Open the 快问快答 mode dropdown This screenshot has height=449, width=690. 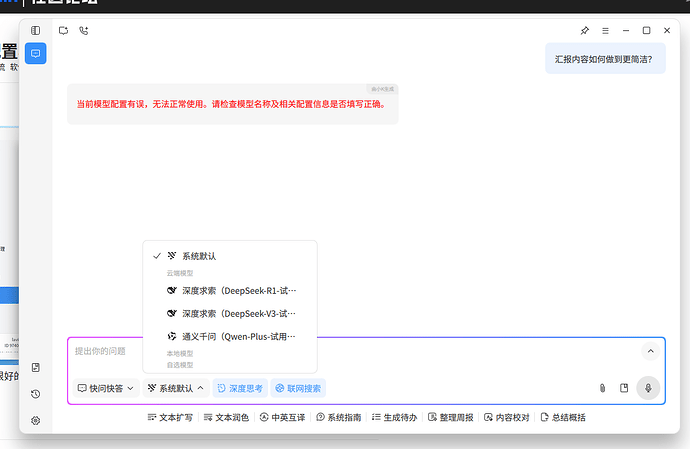pos(106,388)
